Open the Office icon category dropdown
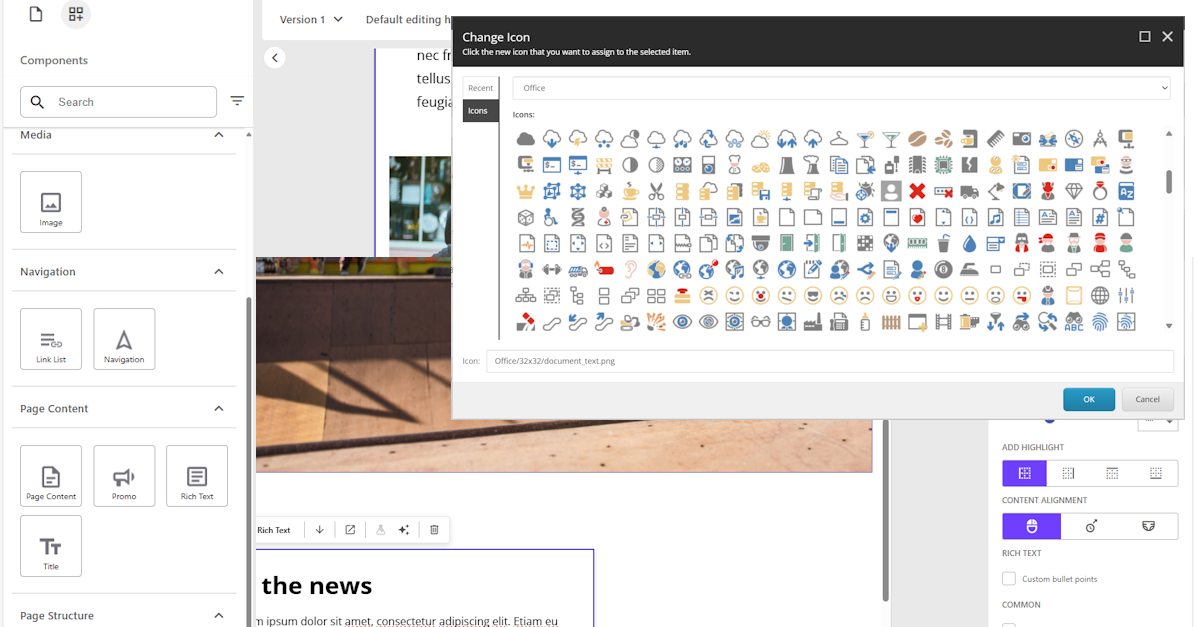1200x627 pixels. coord(841,88)
